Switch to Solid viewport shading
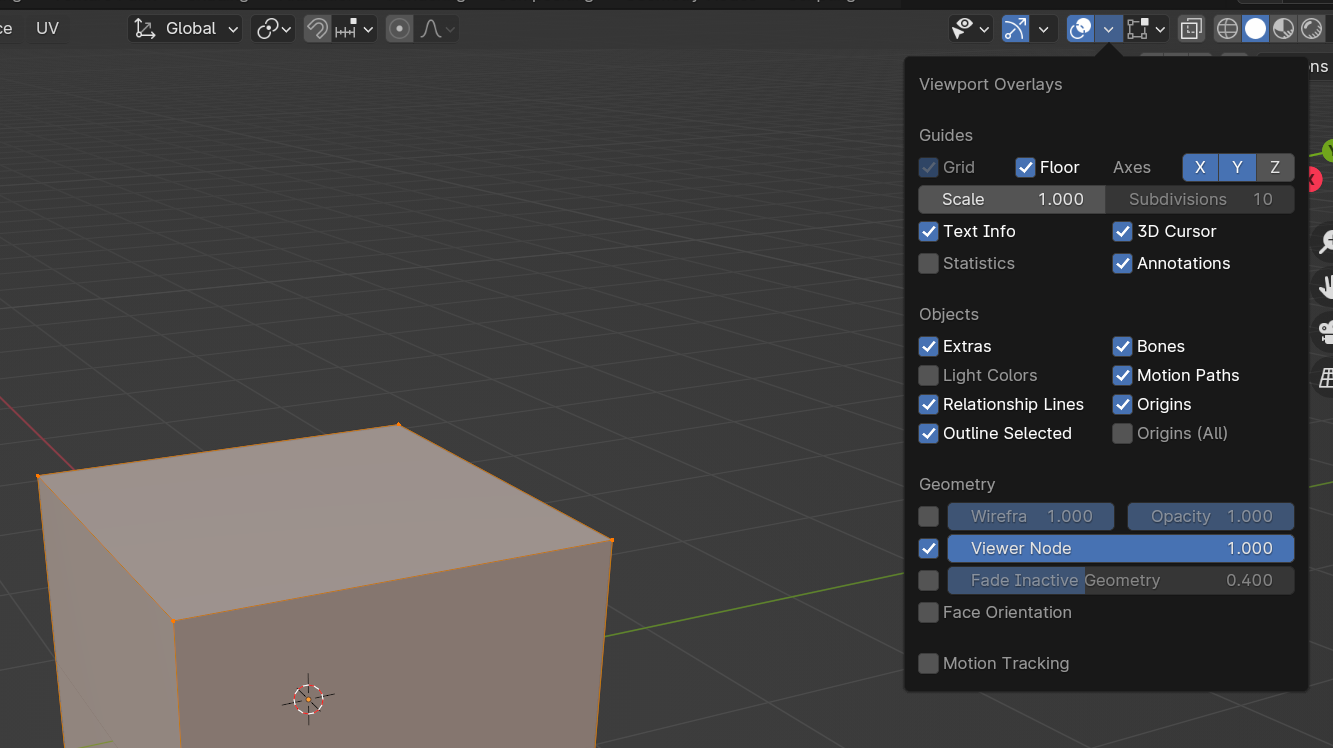Image resolution: width=1333 pixels, height=748 pixels. point(1255,29)
